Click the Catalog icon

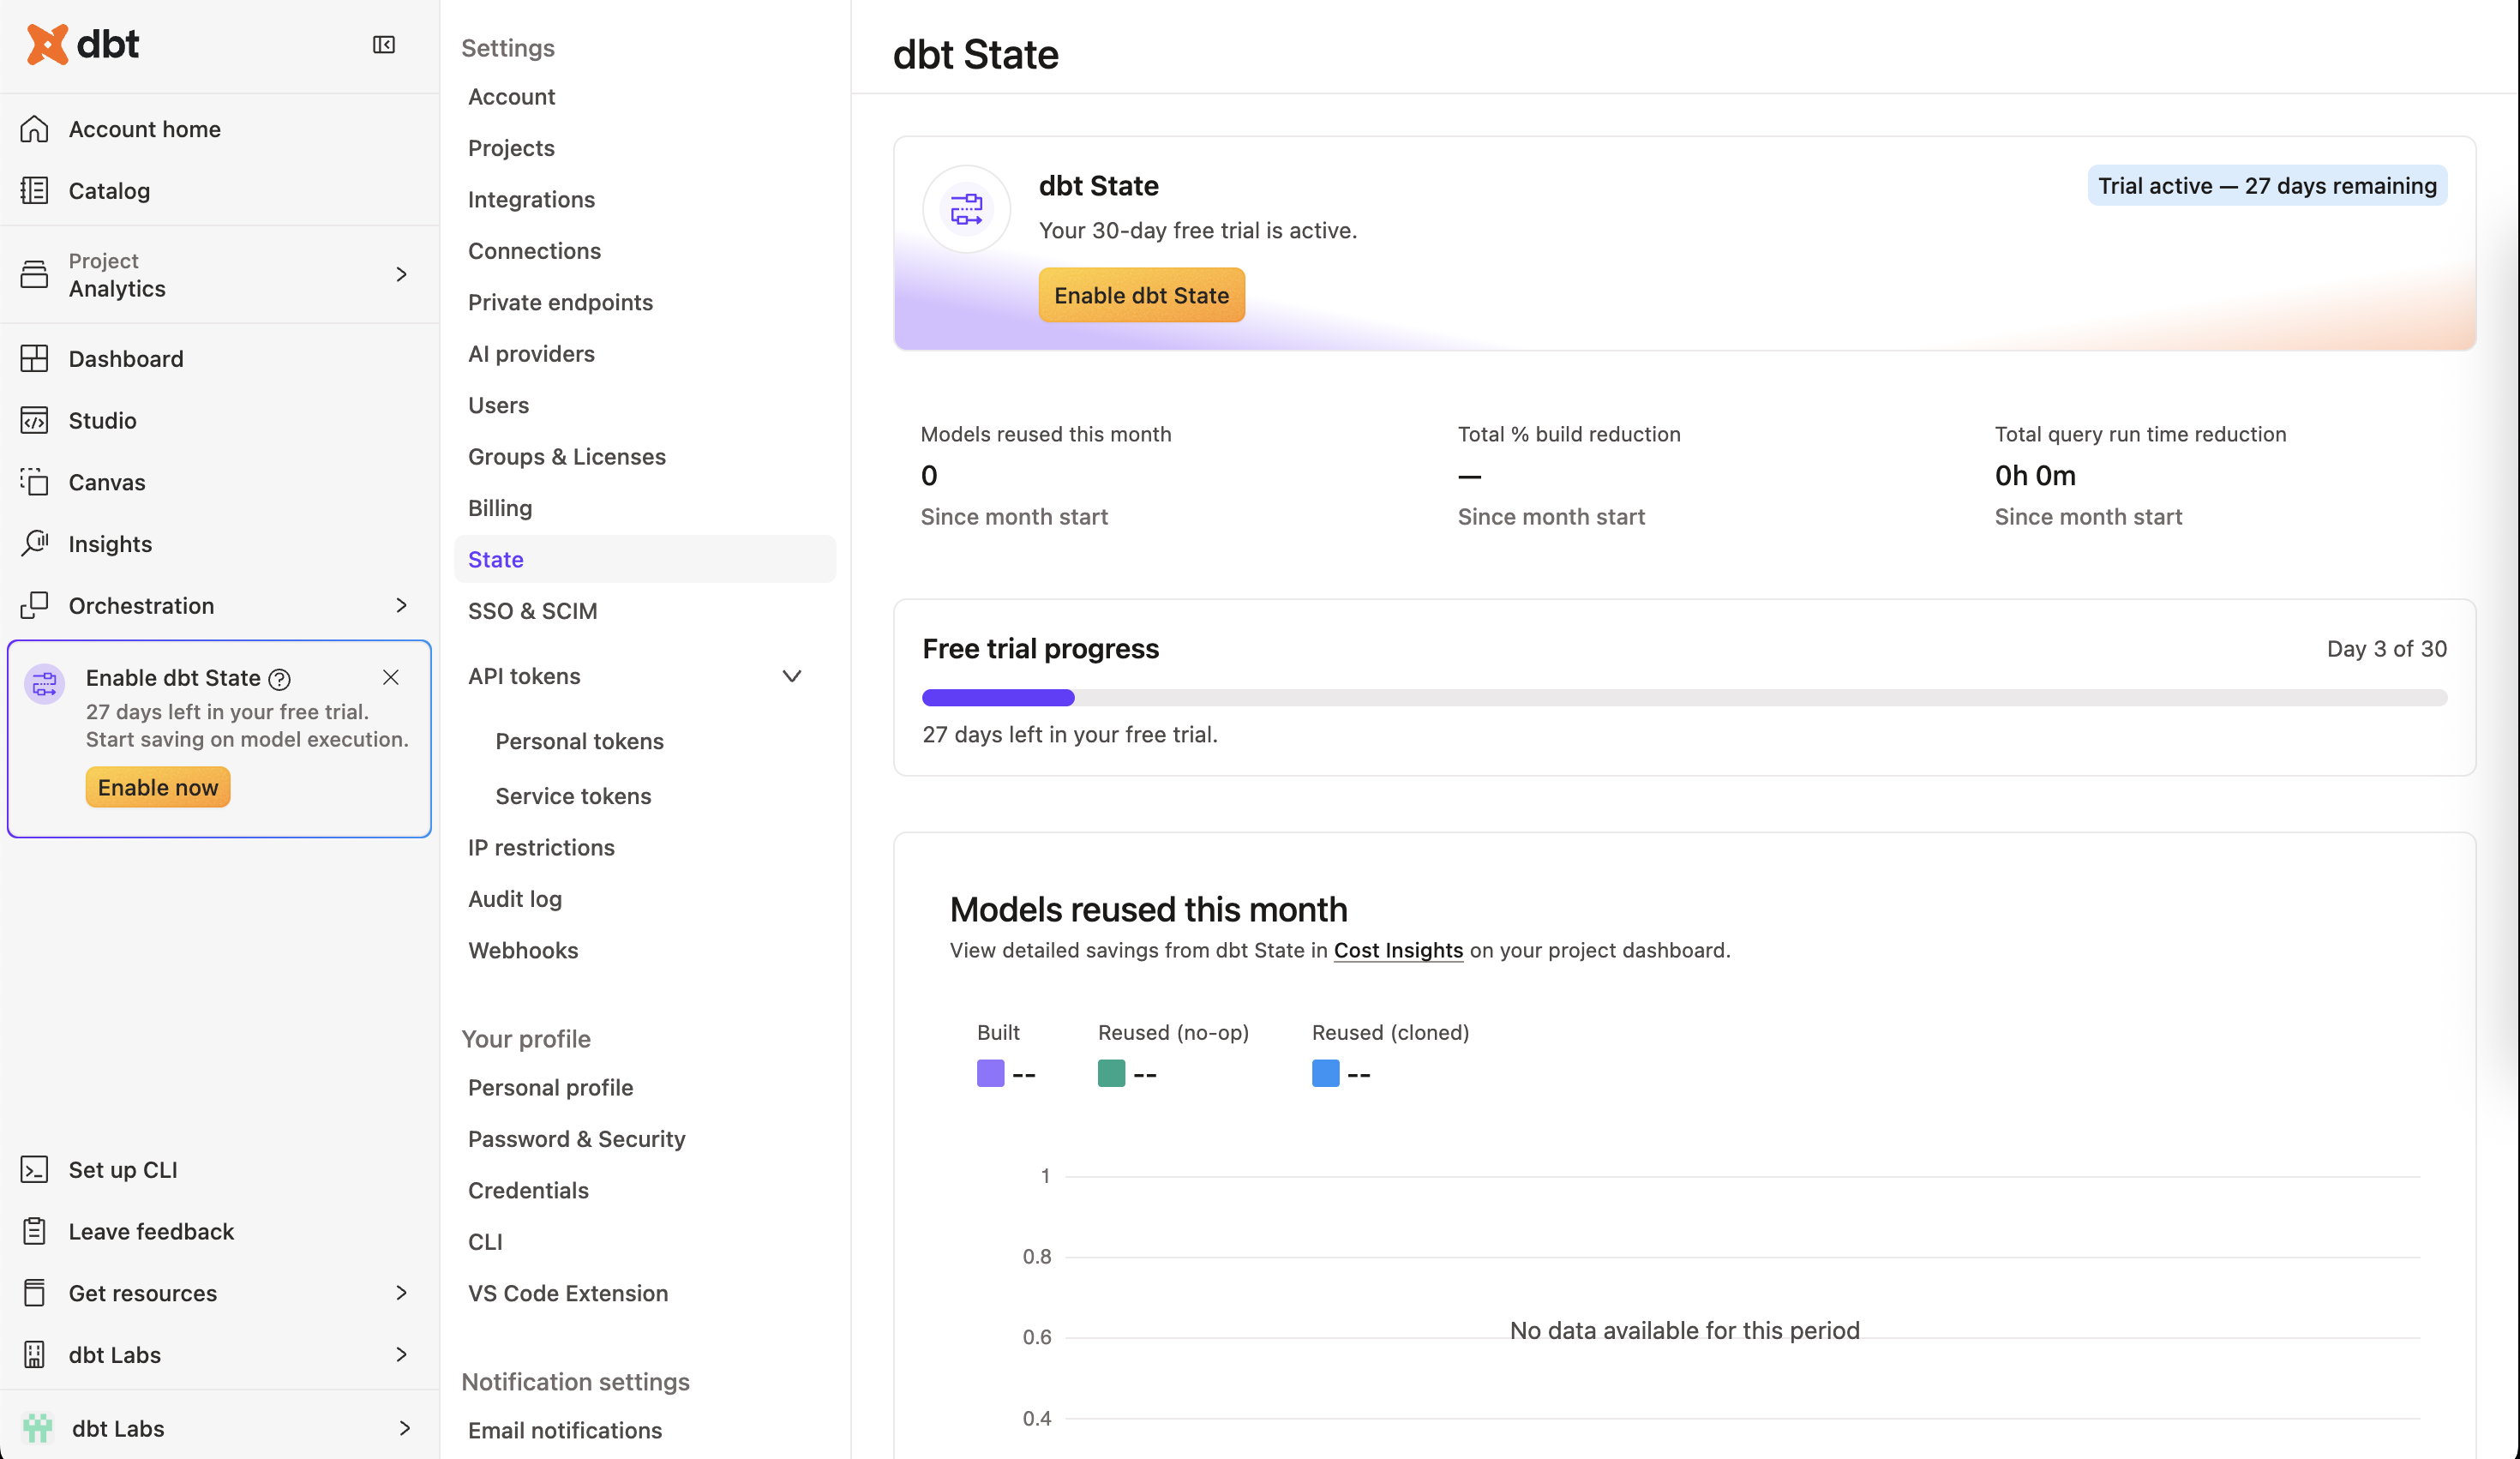coord(35,191)
